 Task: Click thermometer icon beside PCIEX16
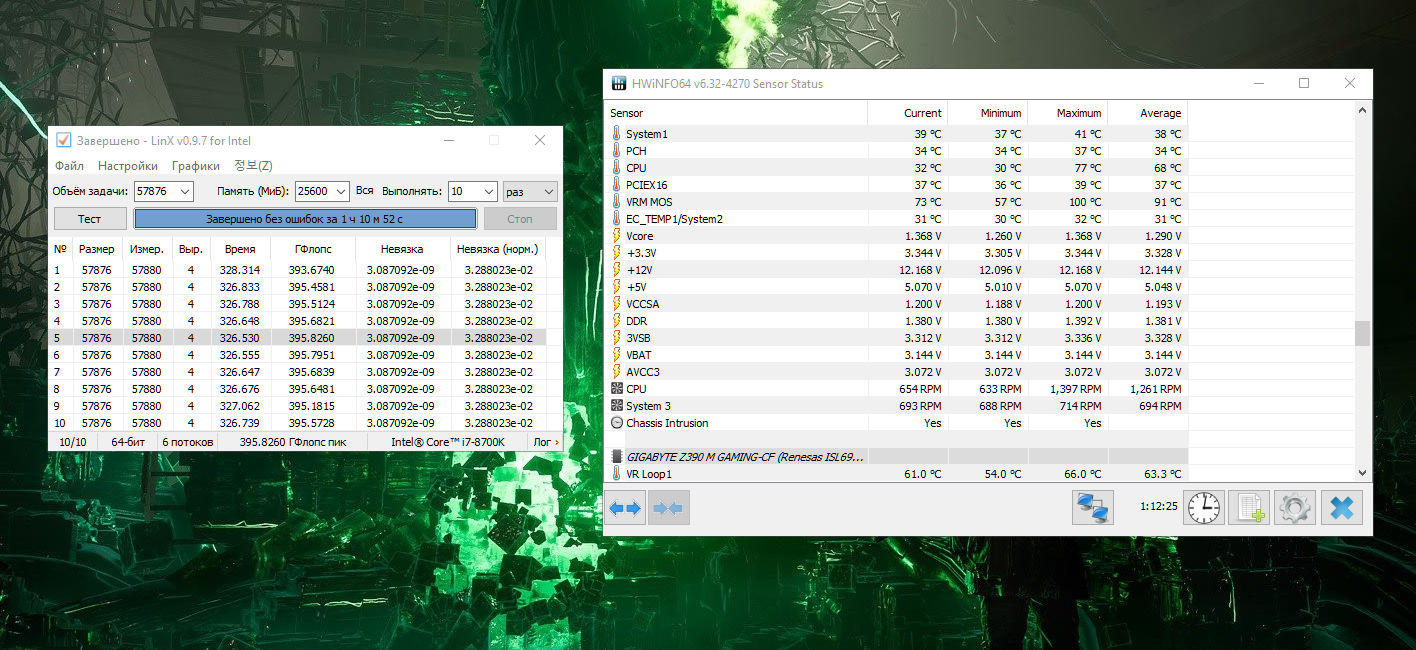click(616, 185)
